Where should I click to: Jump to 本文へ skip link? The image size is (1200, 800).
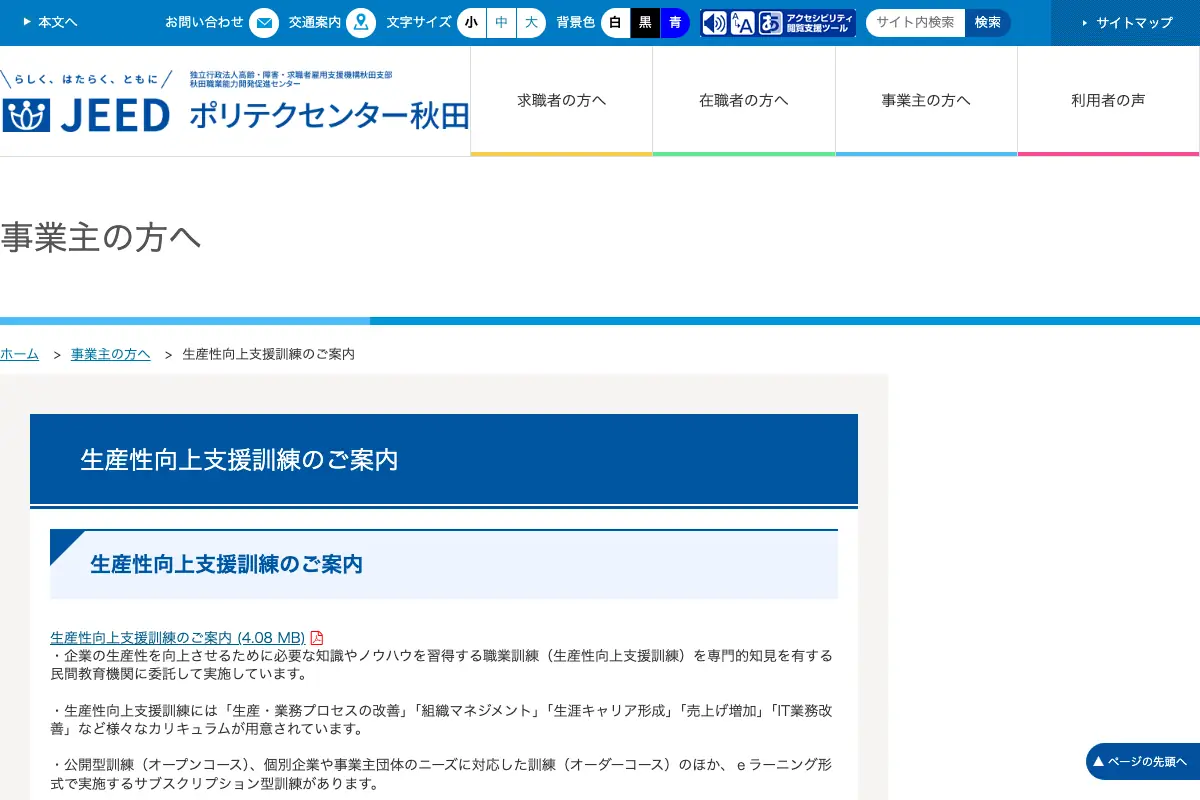point(50,22)
